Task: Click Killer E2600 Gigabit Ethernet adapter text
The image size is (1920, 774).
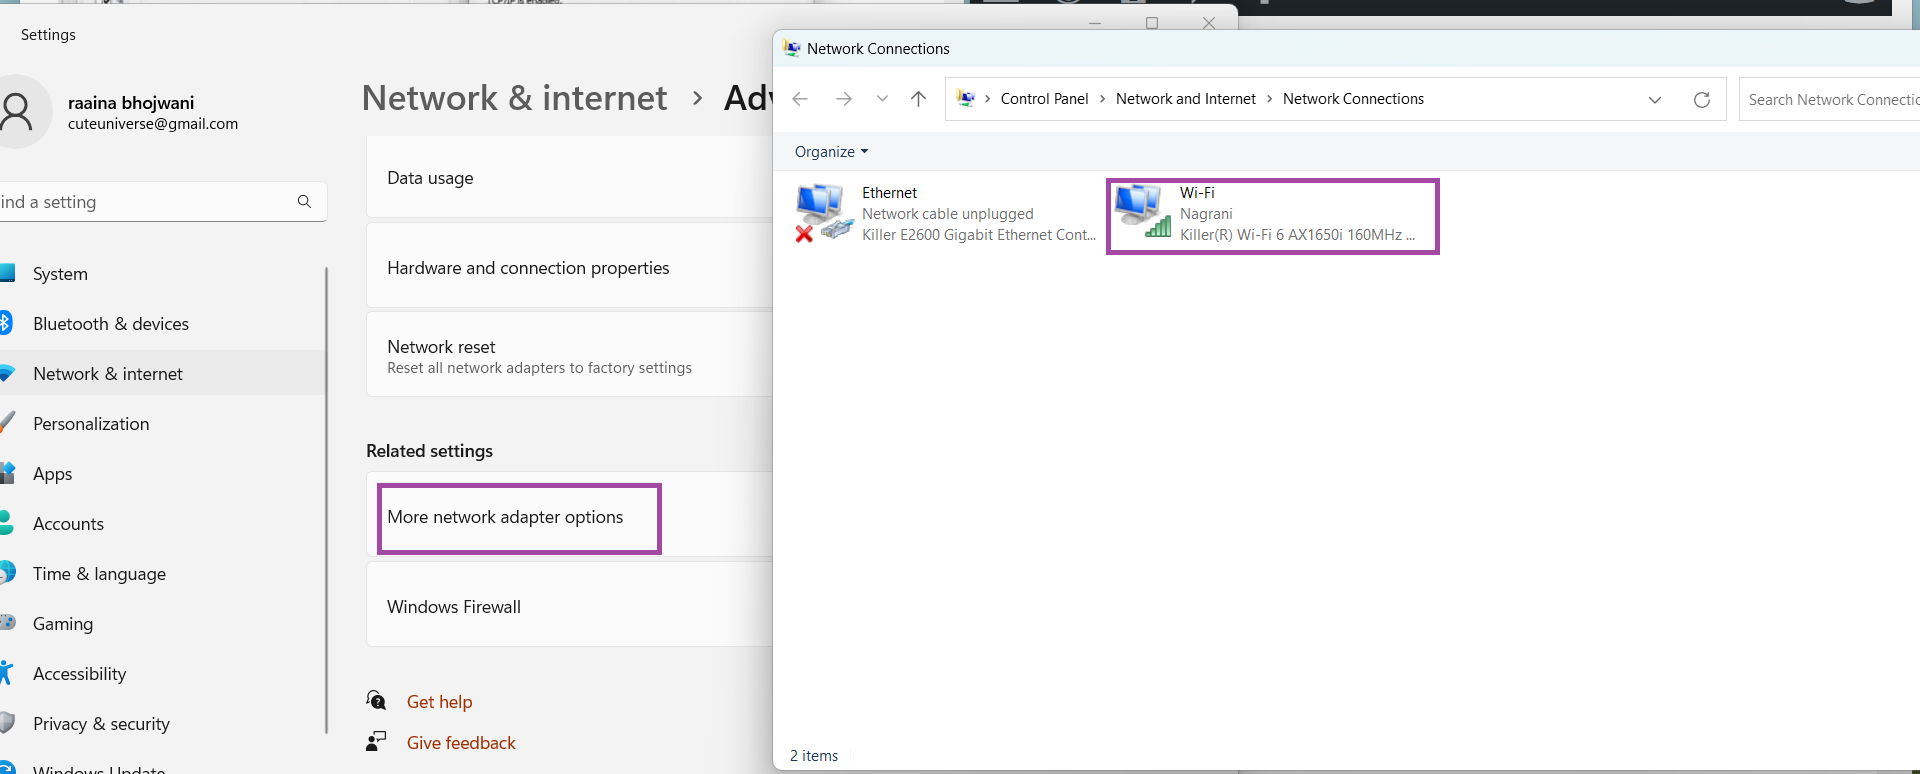Action: coord(979,235)
